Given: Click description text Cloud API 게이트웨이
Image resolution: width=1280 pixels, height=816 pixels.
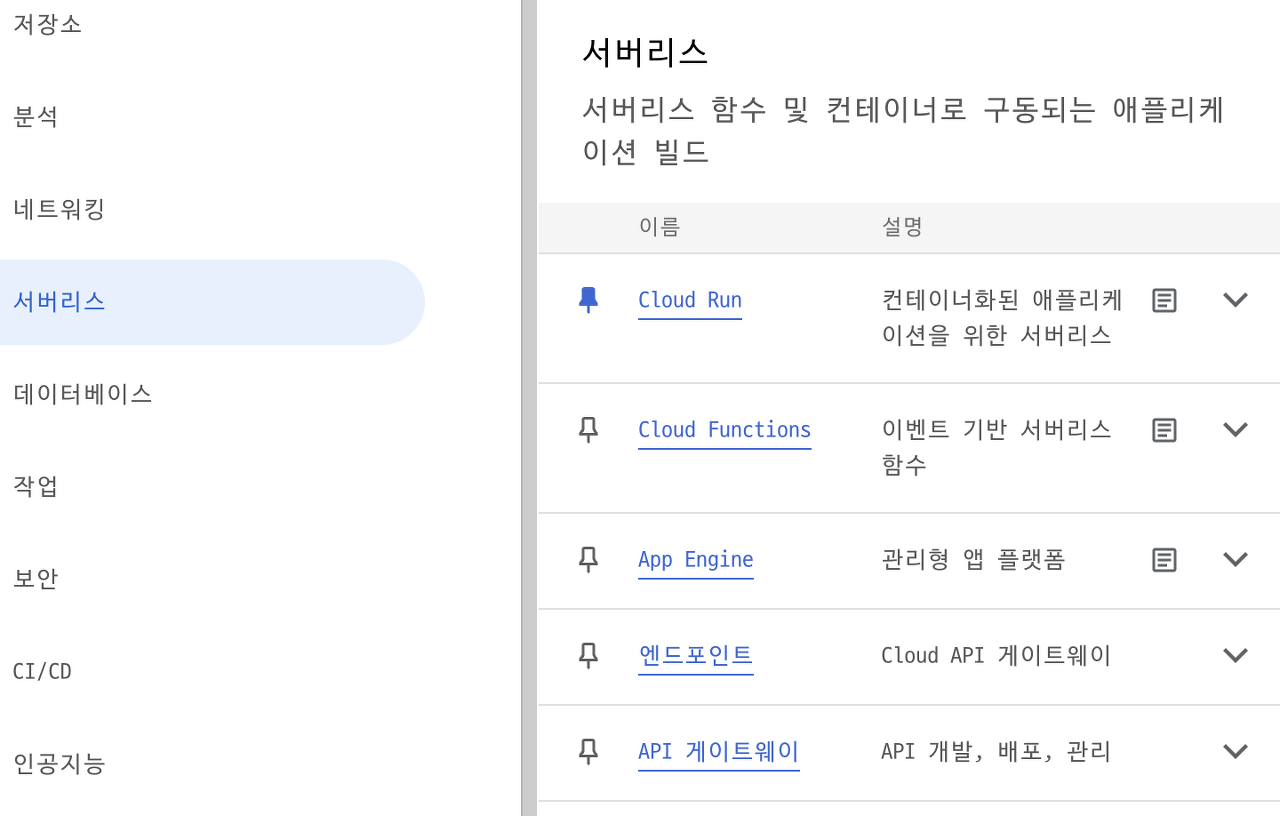Looking at the screenshot, I should click(996, 656).
